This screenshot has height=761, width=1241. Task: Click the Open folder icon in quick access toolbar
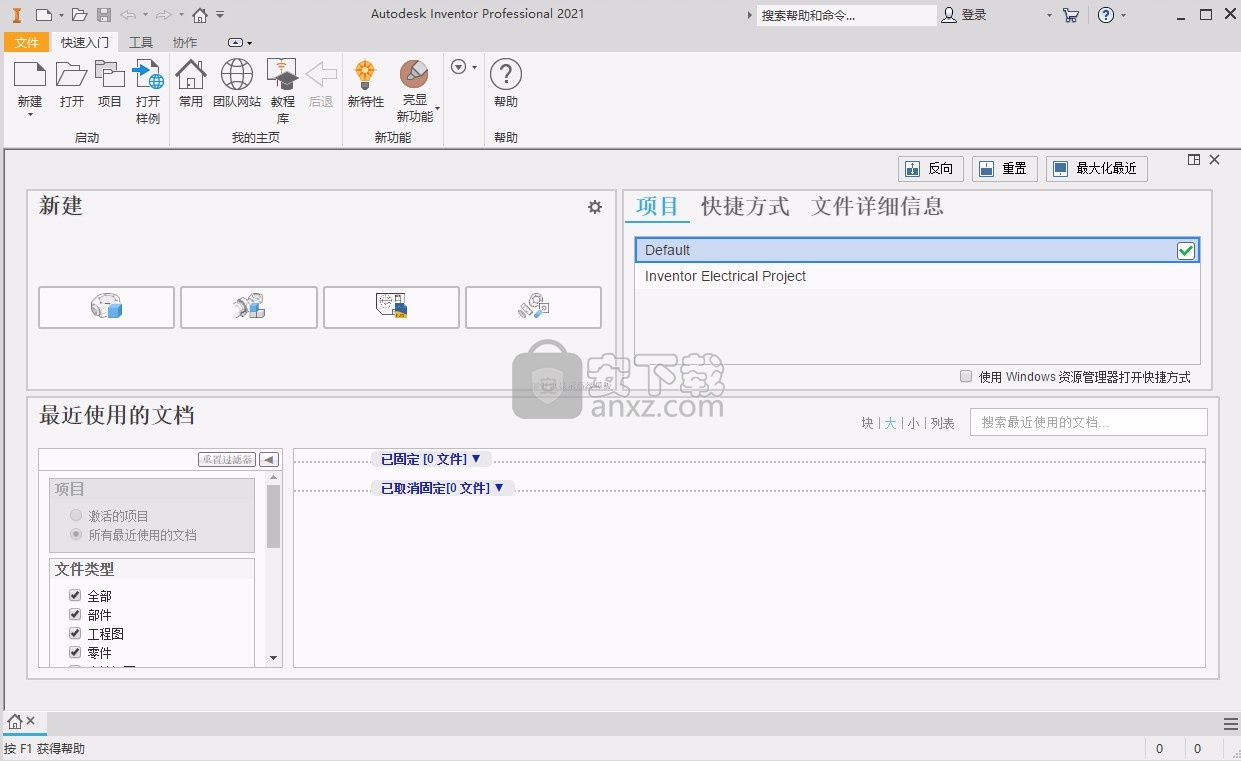pyautogui.click(x=79, y=15)
